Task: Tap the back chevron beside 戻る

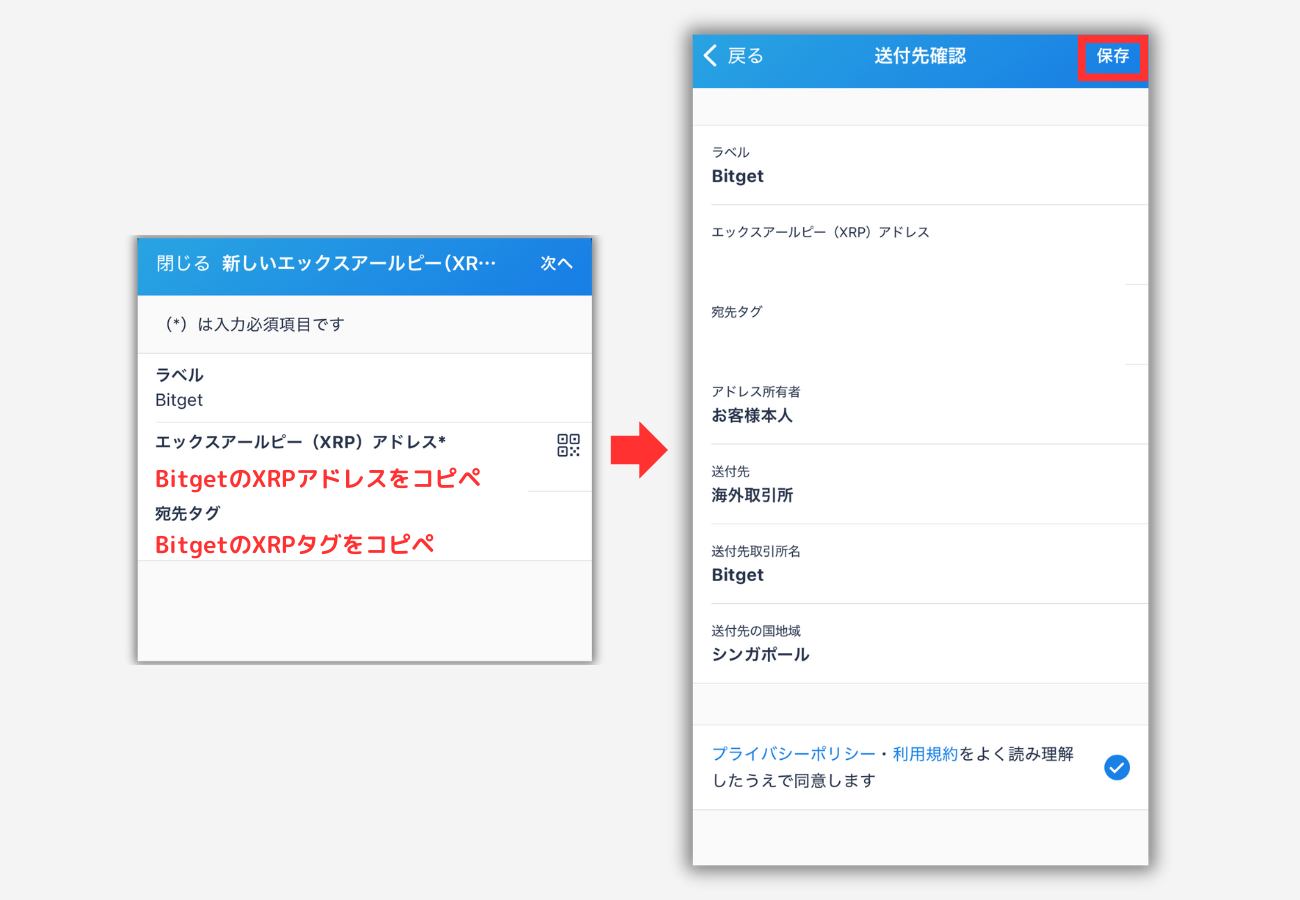Action: [x=710, y=56]
